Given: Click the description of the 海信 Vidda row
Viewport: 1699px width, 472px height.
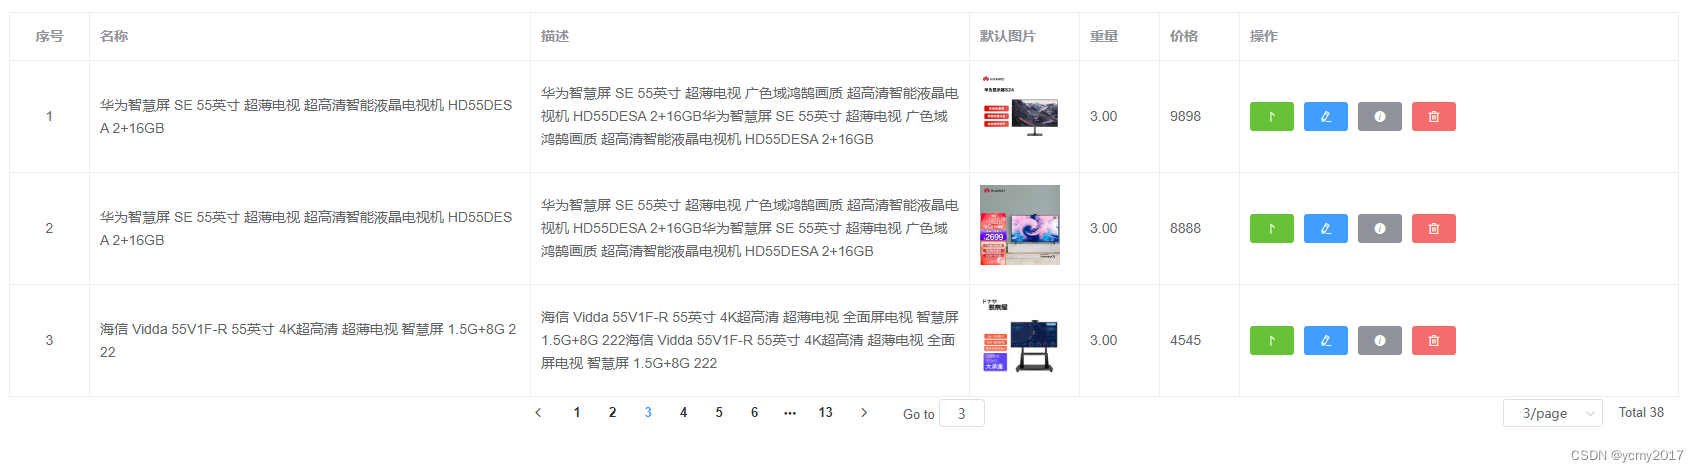Looking at the screenshot, I should coord(749,341).
